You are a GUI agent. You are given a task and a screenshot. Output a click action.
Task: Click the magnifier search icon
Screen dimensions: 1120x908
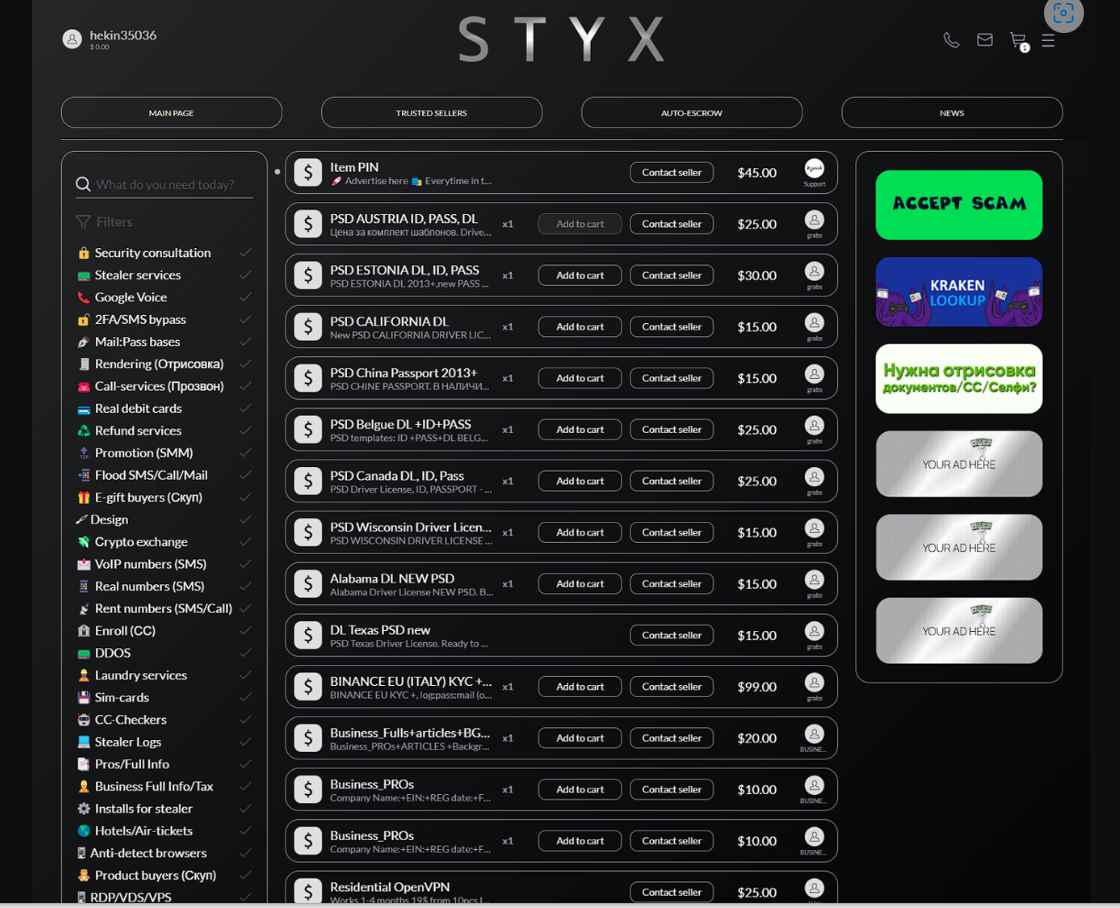click(83, 184)
